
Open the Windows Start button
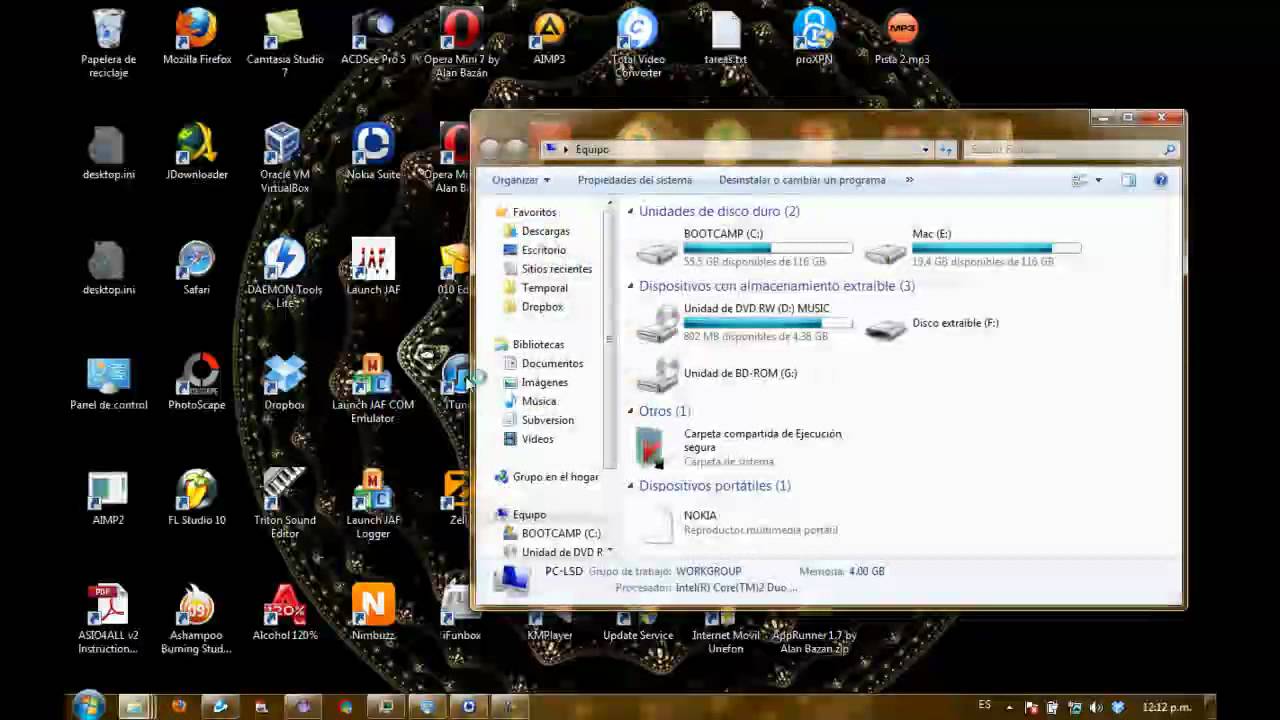tap(88, 706)
